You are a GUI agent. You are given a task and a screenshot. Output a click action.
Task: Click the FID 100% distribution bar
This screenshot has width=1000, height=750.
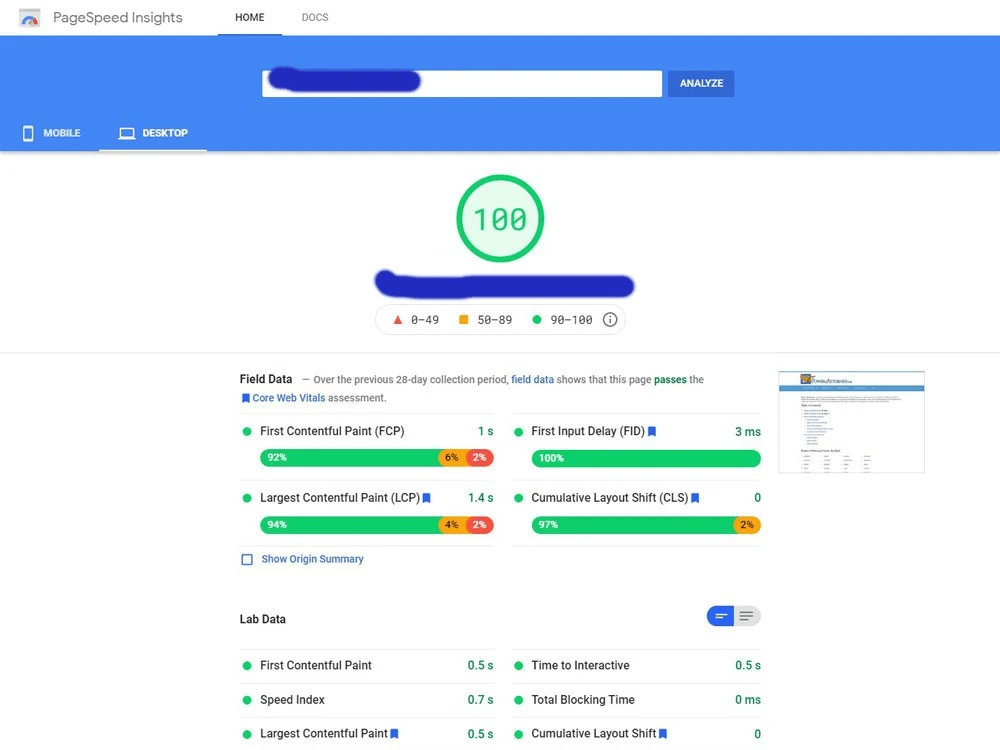coord(646,459)
